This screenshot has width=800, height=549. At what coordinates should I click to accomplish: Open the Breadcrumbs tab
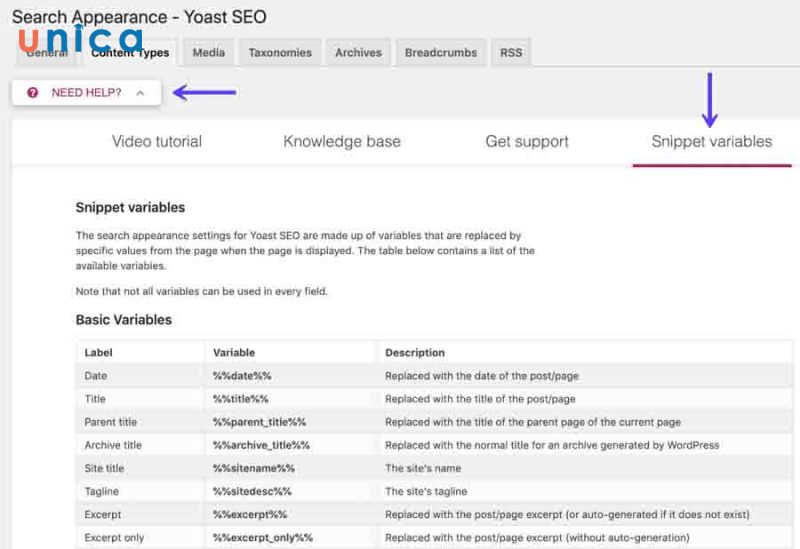(x=441, y=53)
